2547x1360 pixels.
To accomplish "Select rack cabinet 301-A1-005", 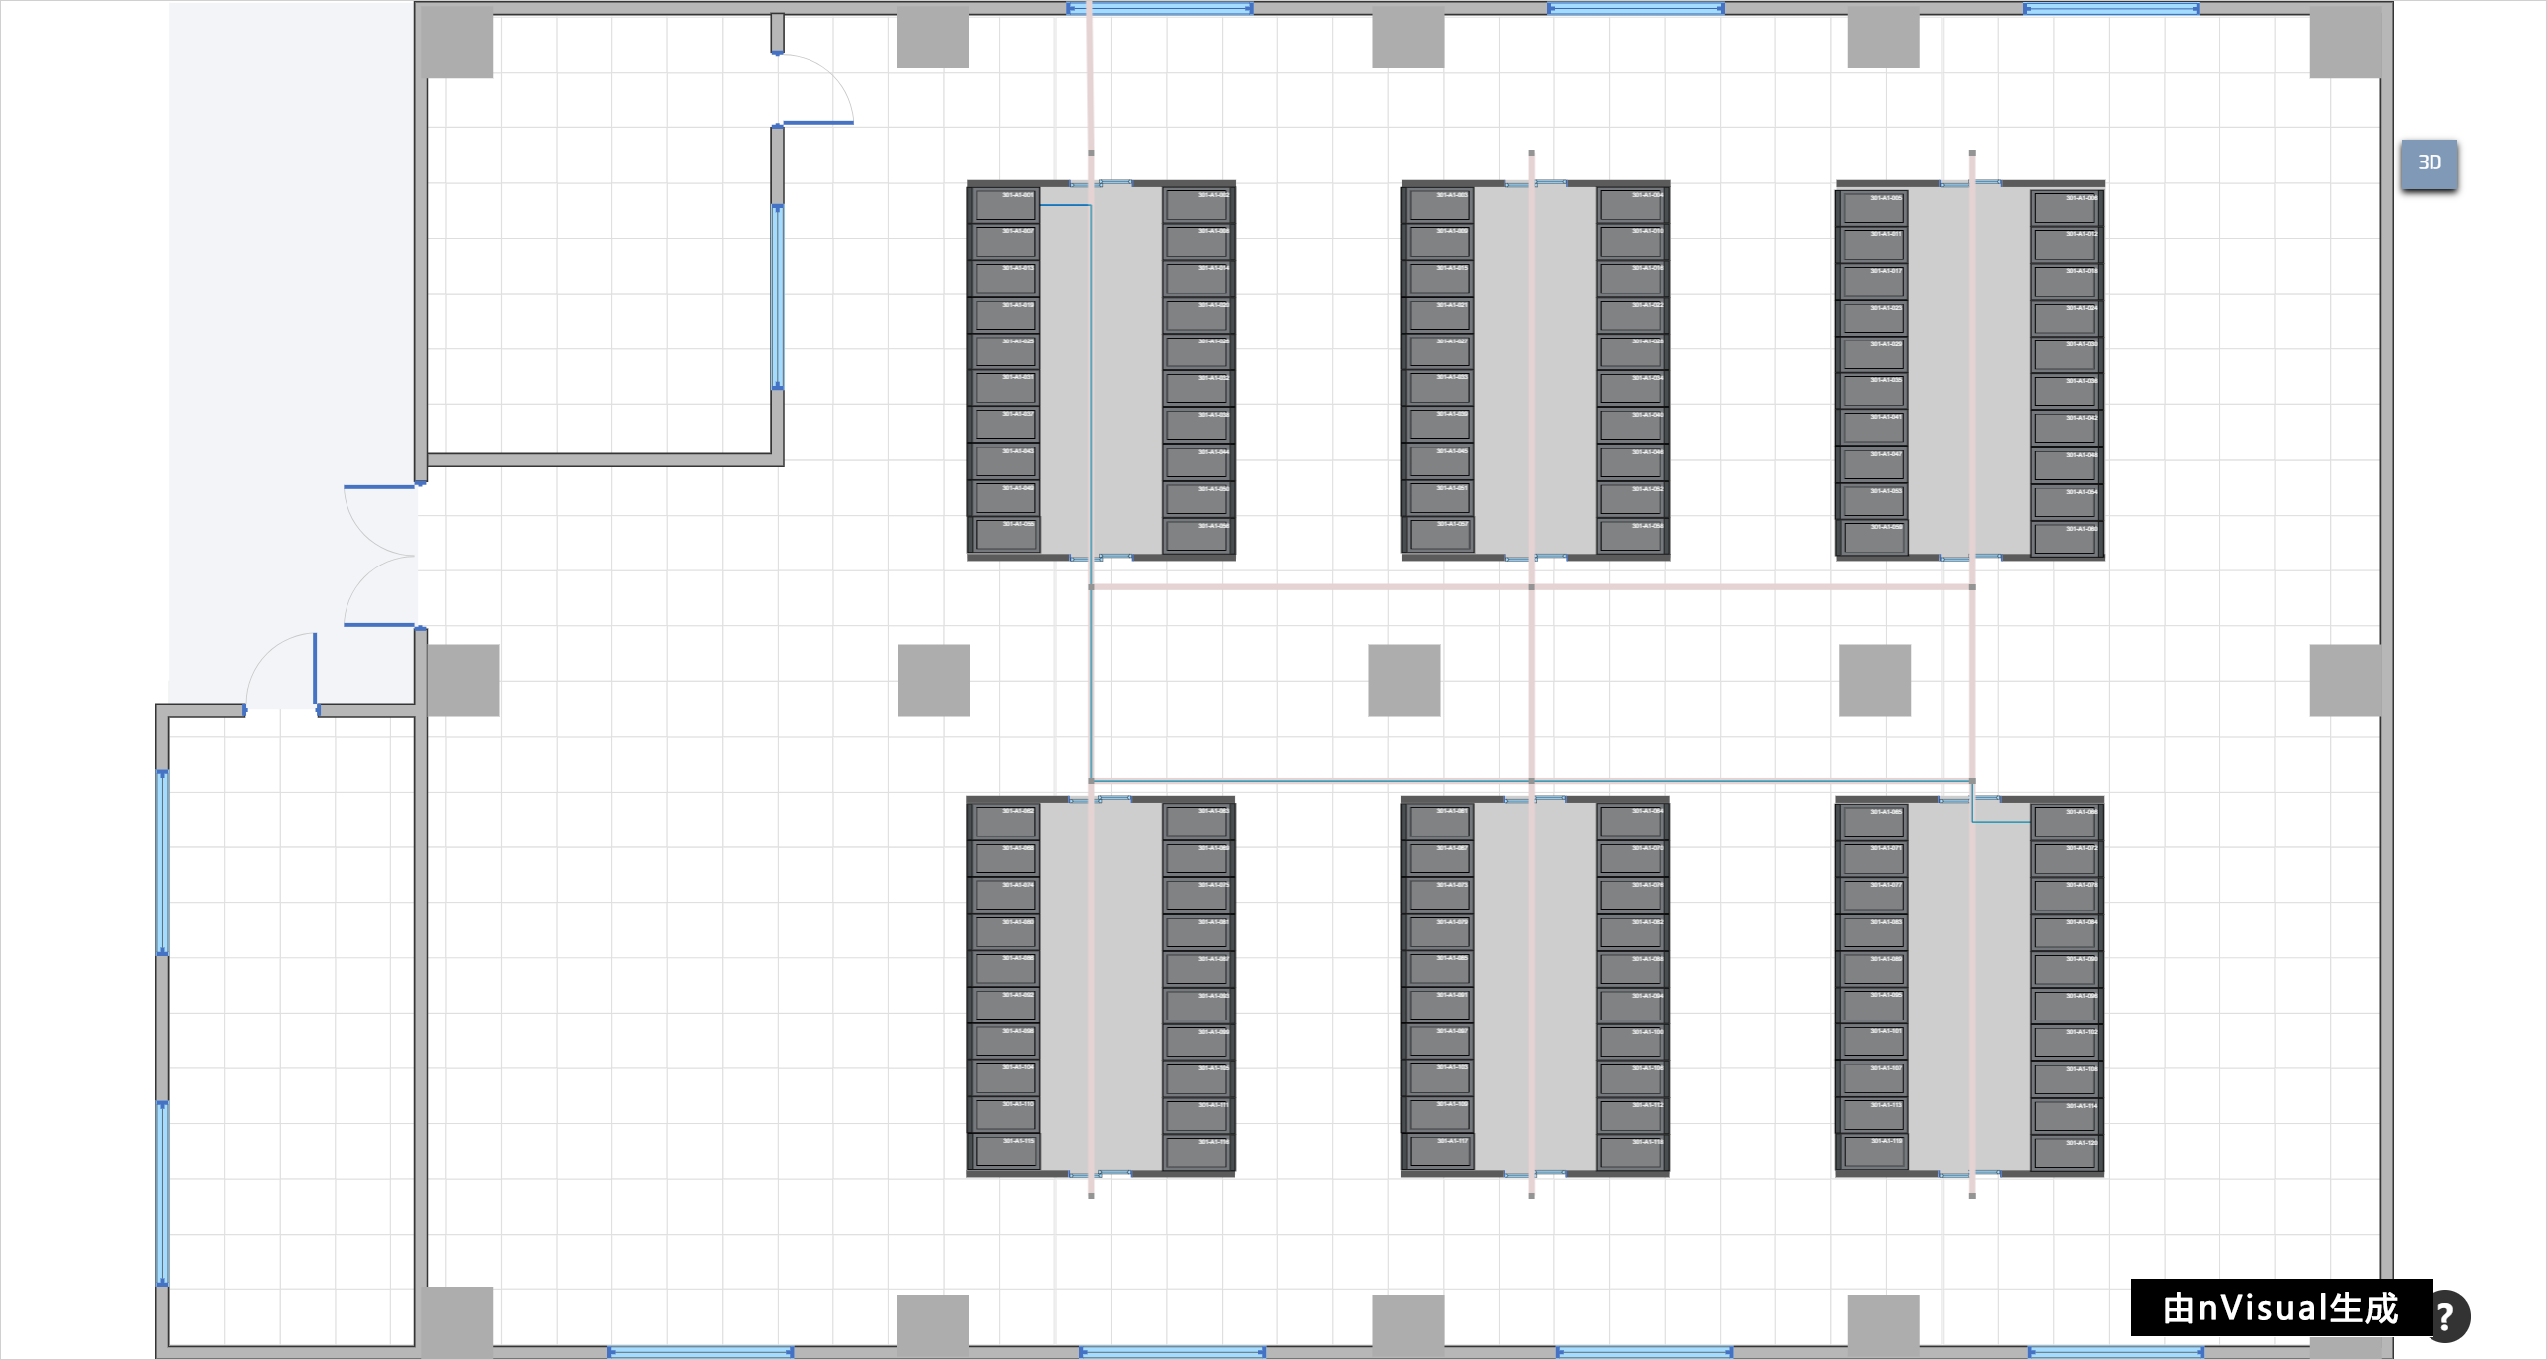I will 1874,208.
